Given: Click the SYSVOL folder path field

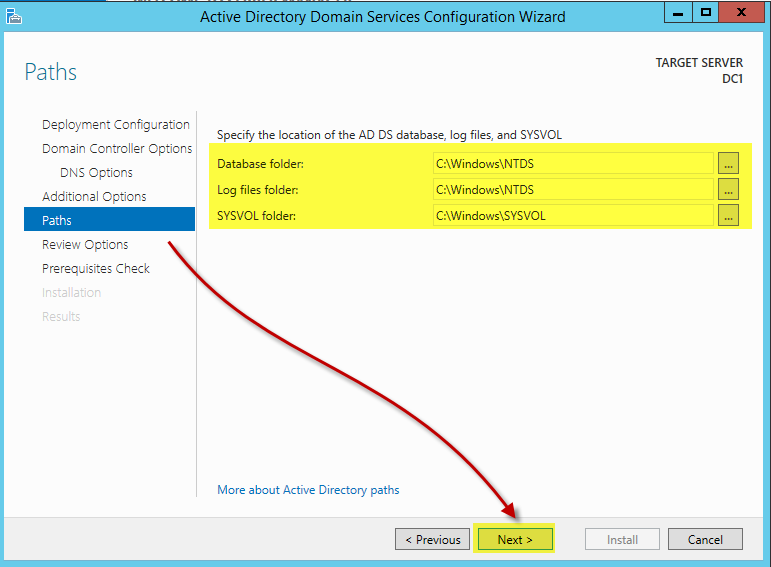Looking at the screenshot, I should pyautogui.click(x=573, y=215).
